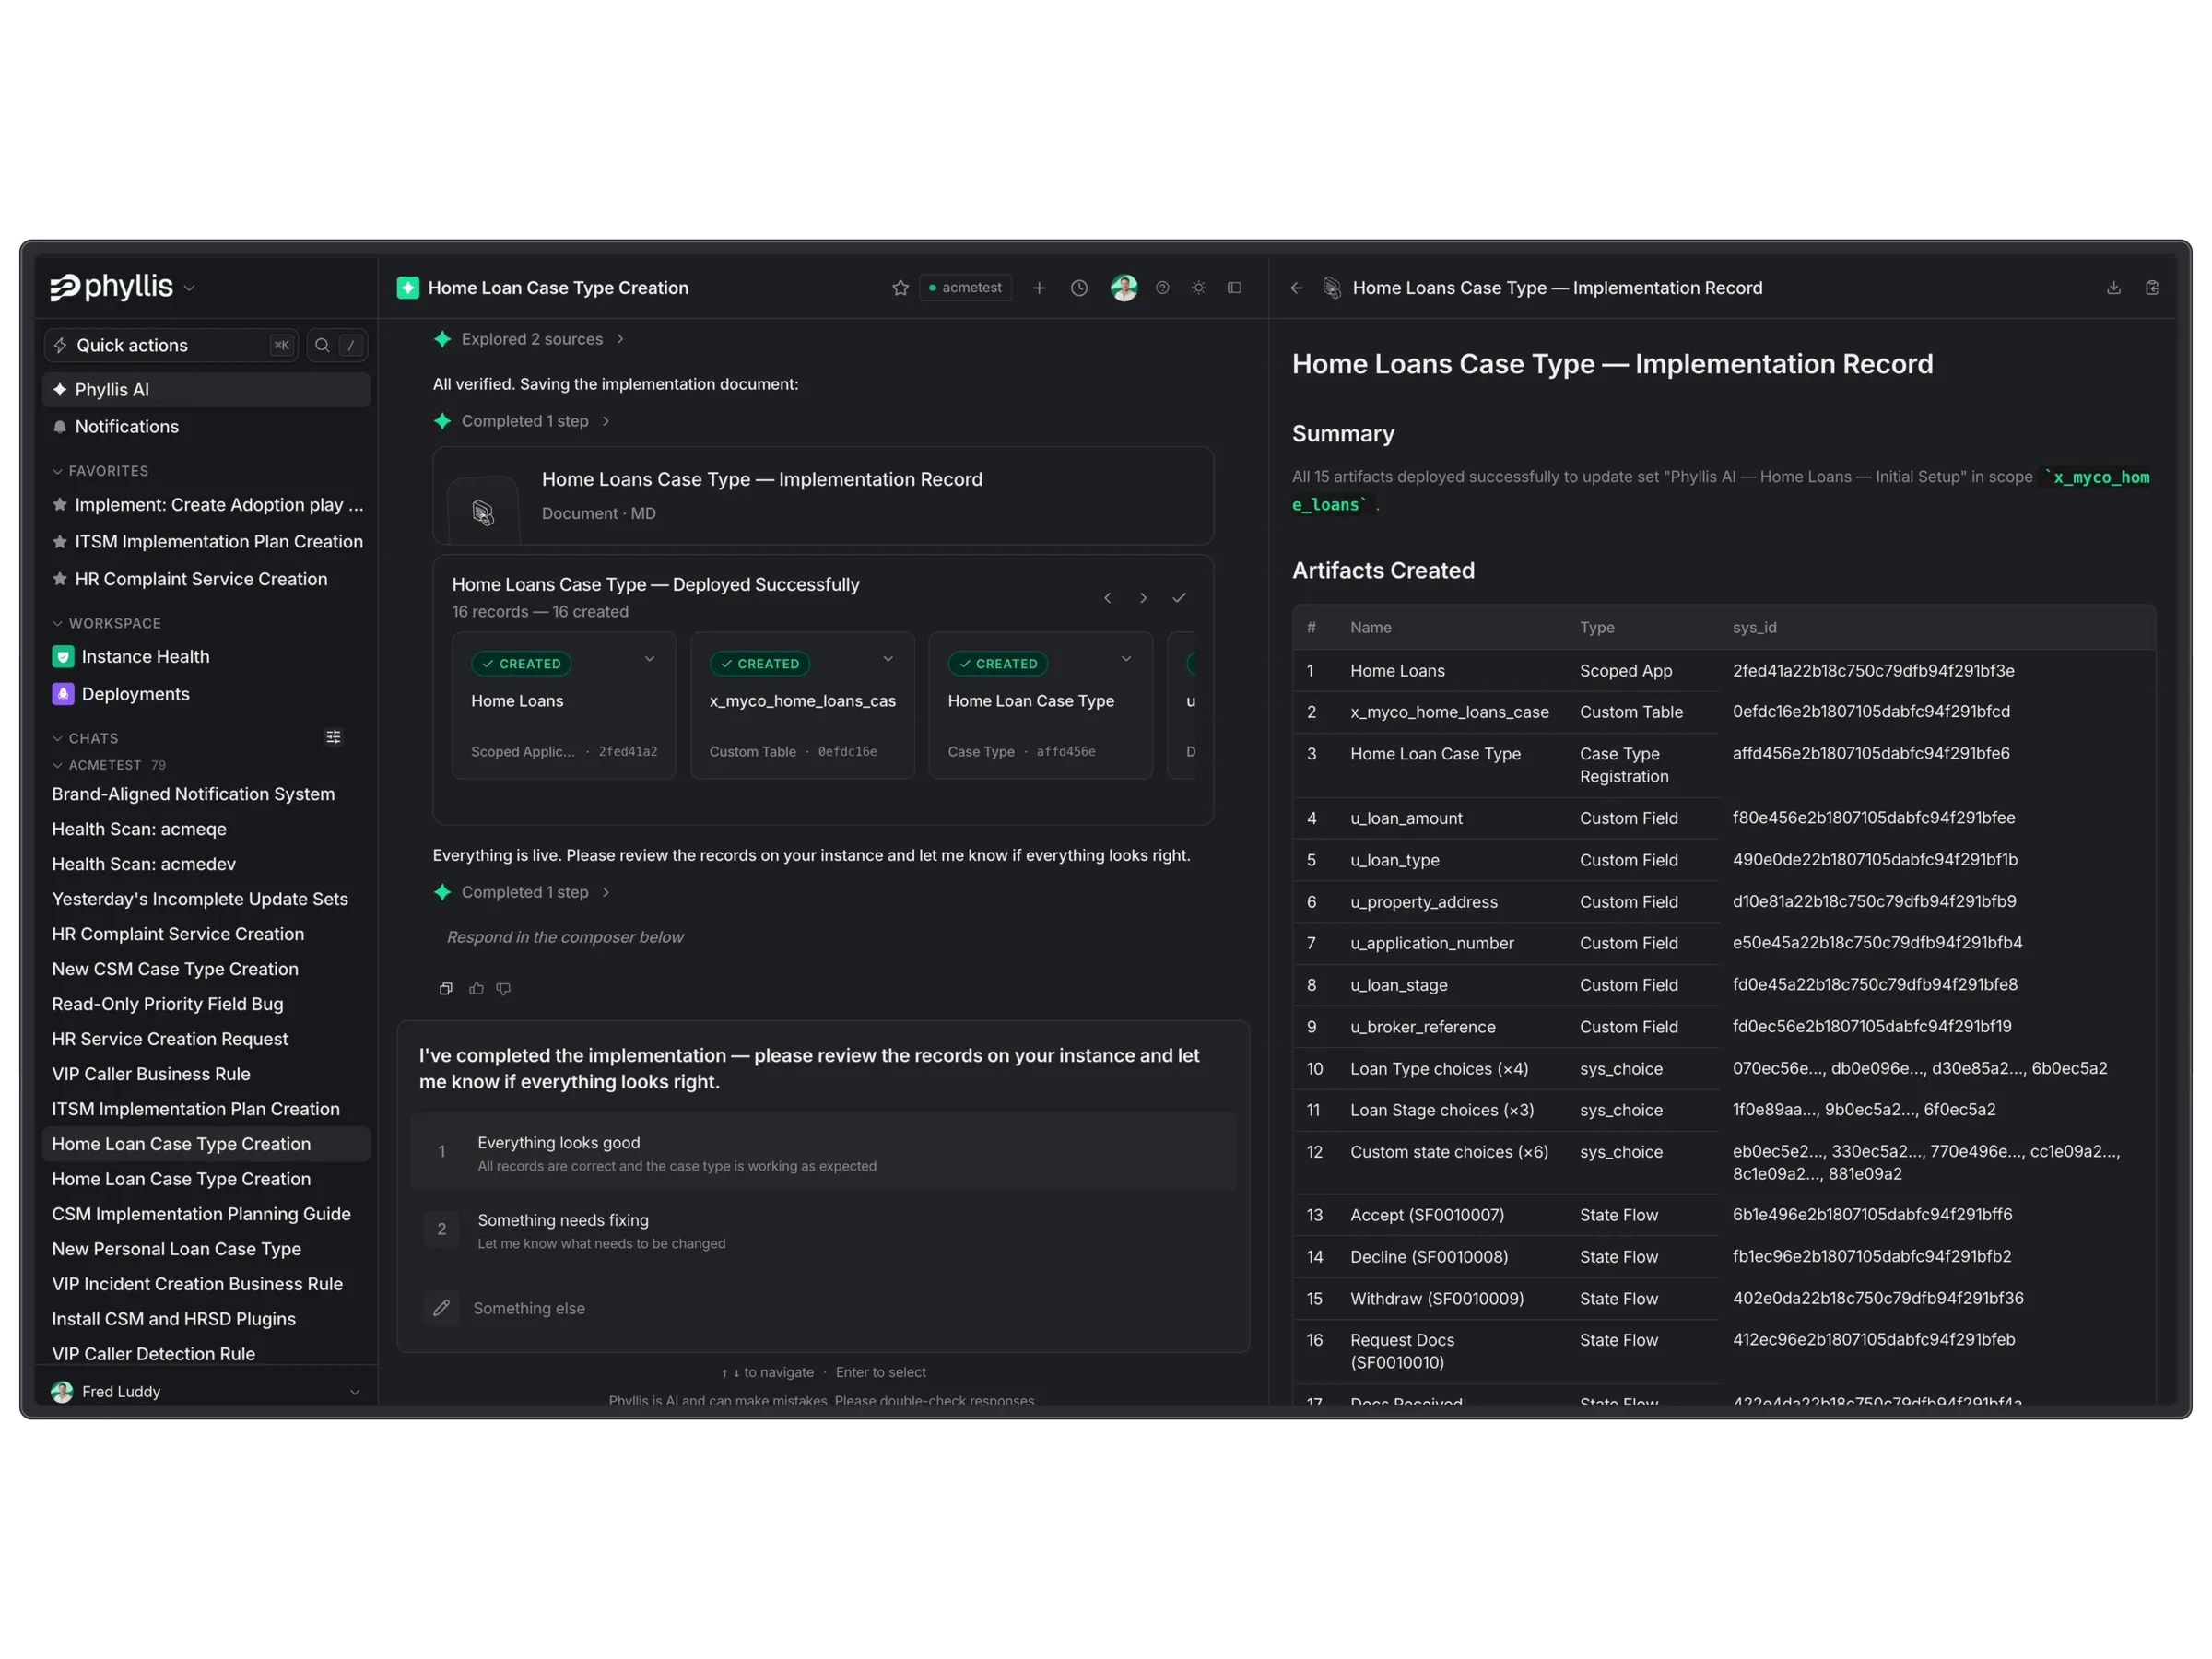The image size is (2212, 1659).
Task: Copy the Implementation Record to clipboard
Action: [x=2152, y=288]
